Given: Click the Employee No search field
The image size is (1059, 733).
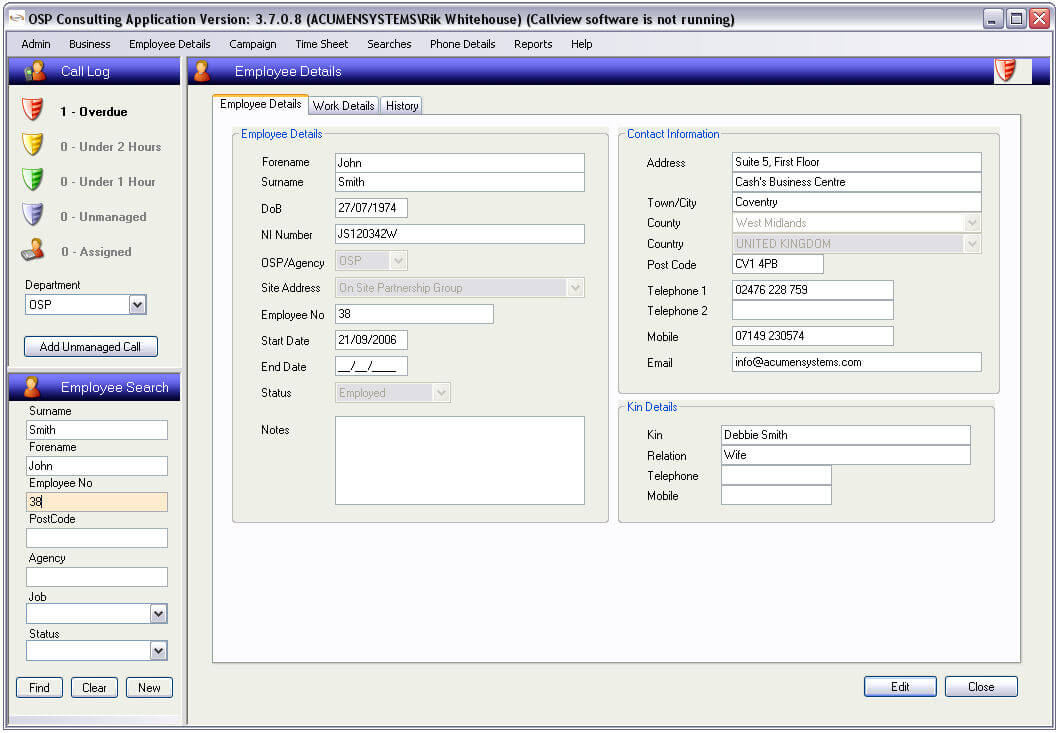Looking at the screenshot, I should [x=97, y=502].
